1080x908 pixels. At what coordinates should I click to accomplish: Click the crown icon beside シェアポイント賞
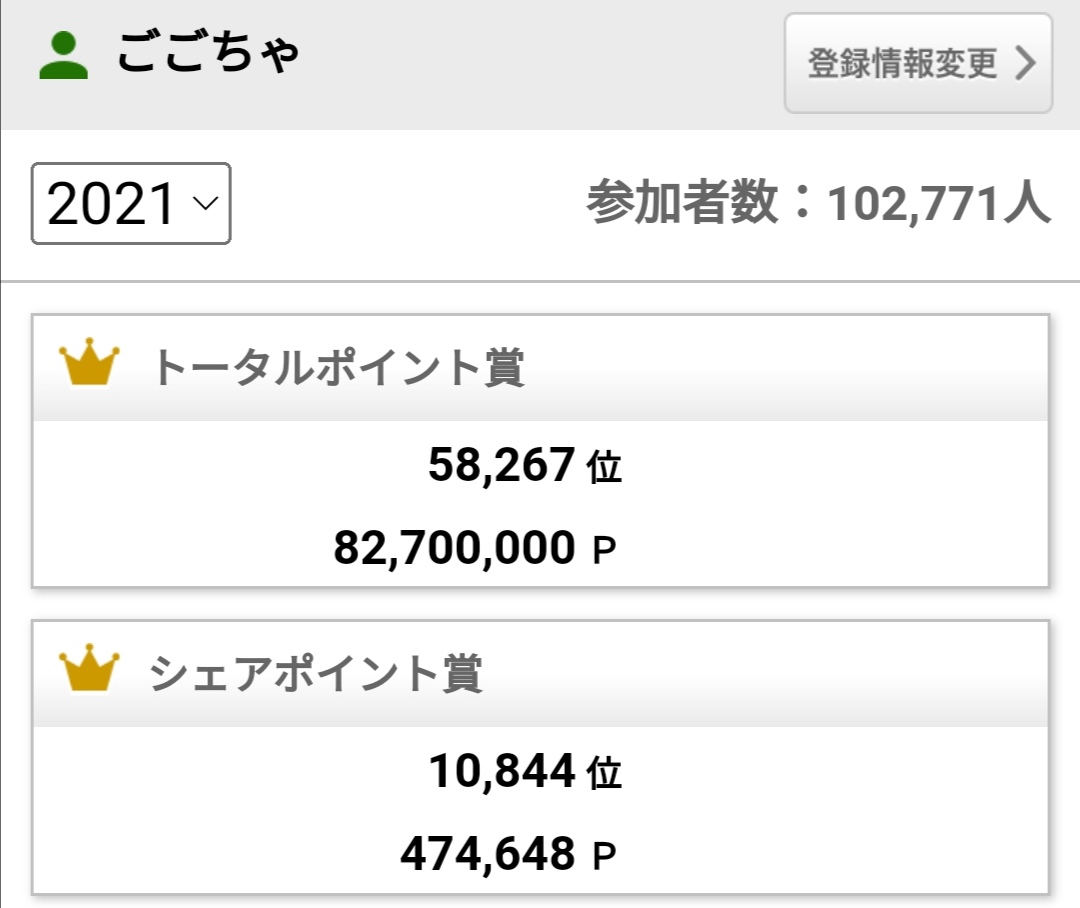pyautogui.click(x=89, y=668)
